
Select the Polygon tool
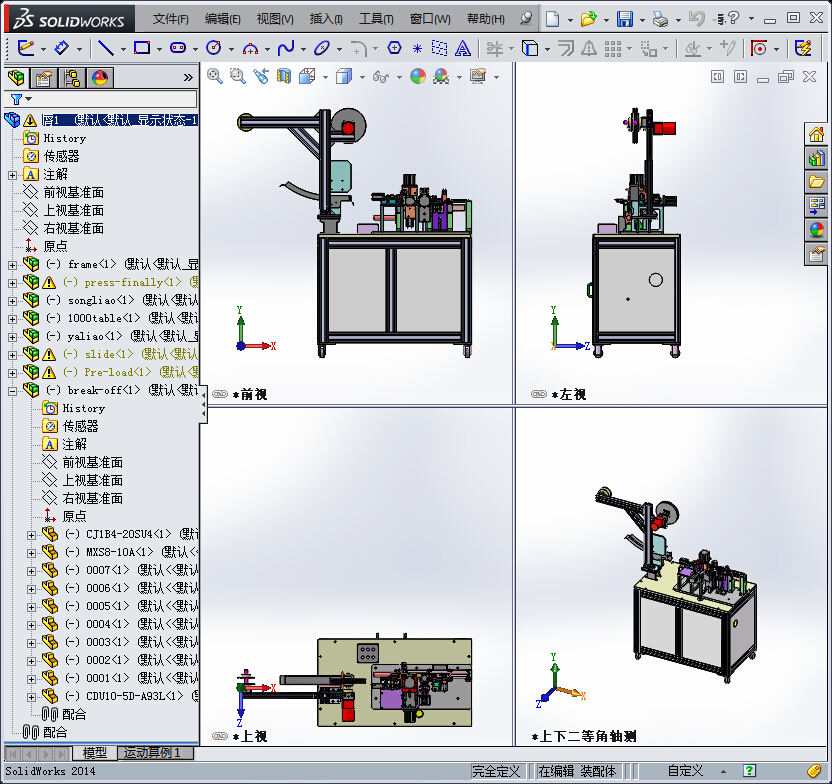(x=394, y=48)
